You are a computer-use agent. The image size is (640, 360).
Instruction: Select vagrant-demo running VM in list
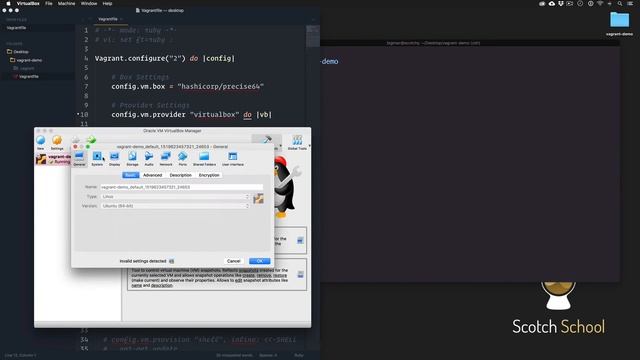[53, 159]
